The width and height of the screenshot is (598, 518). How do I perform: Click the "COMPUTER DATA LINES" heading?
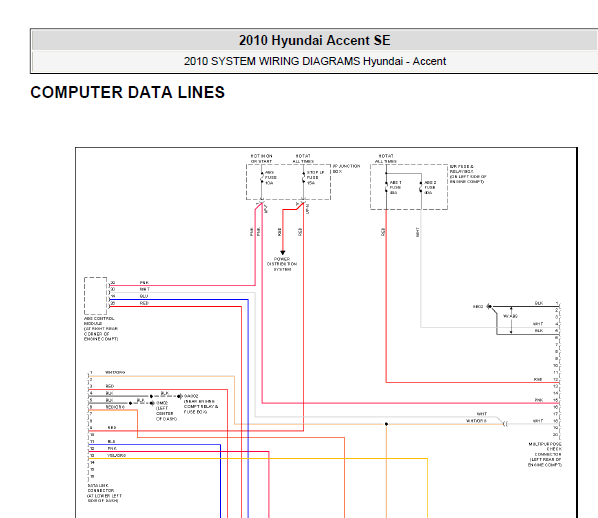[127, 92]
